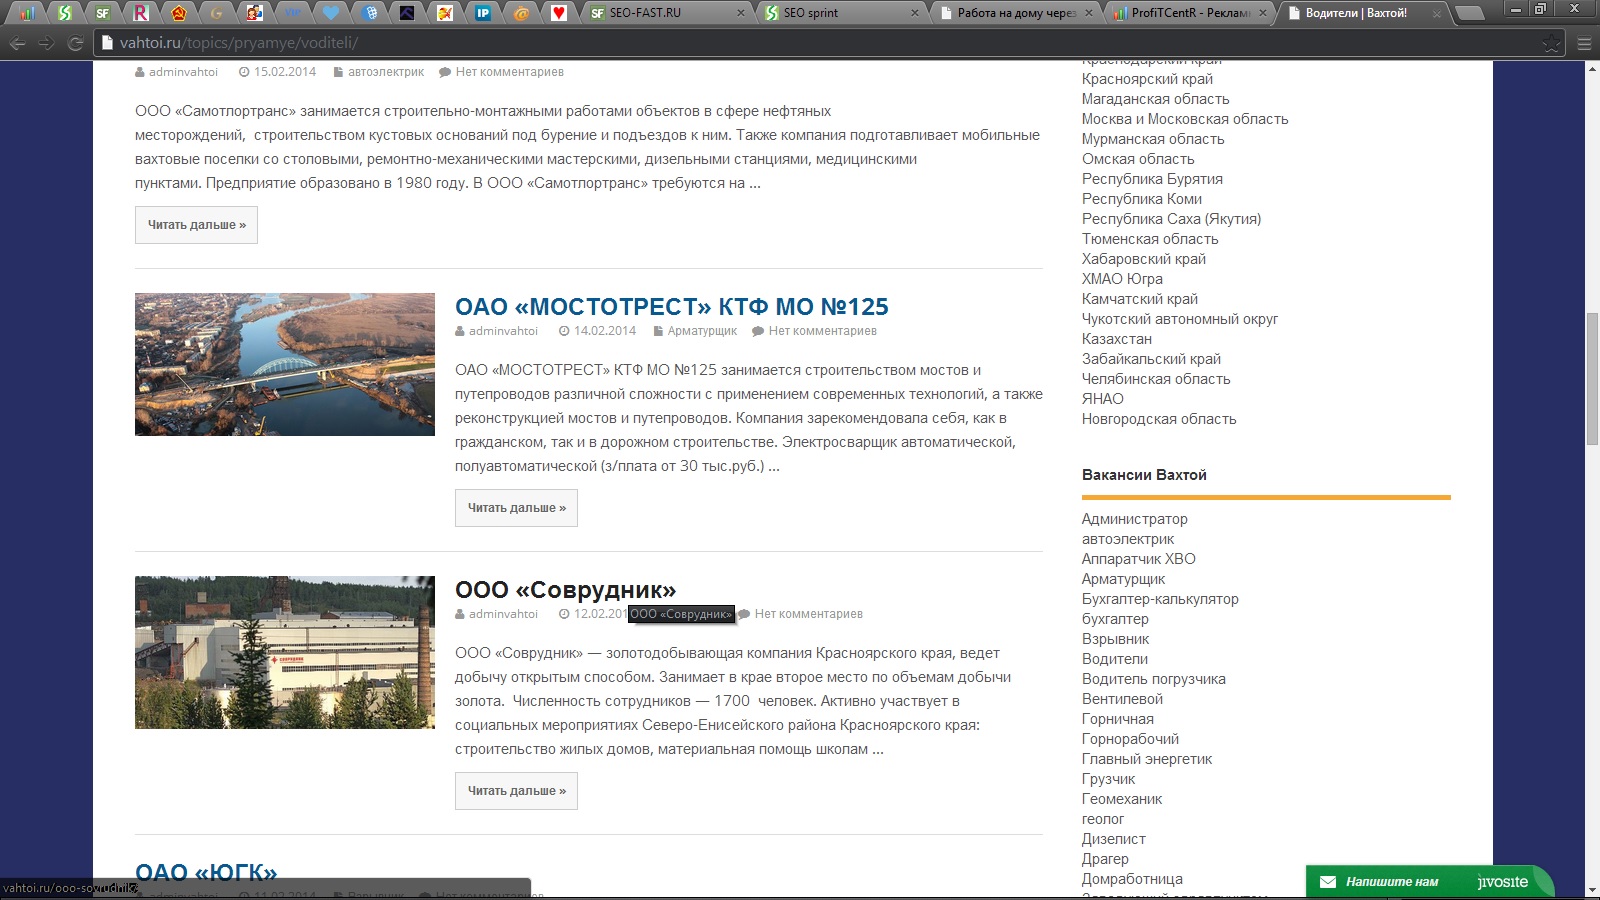Select Новгородская область region link

(x=1159, y=419)
